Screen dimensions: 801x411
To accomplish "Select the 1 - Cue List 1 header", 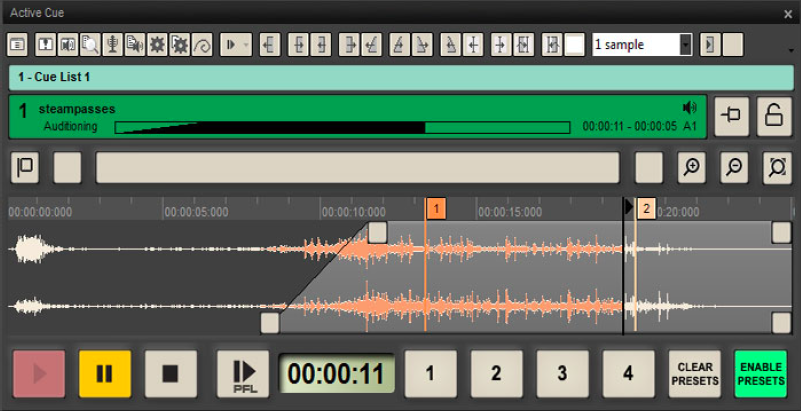I will tap(400, 77).
